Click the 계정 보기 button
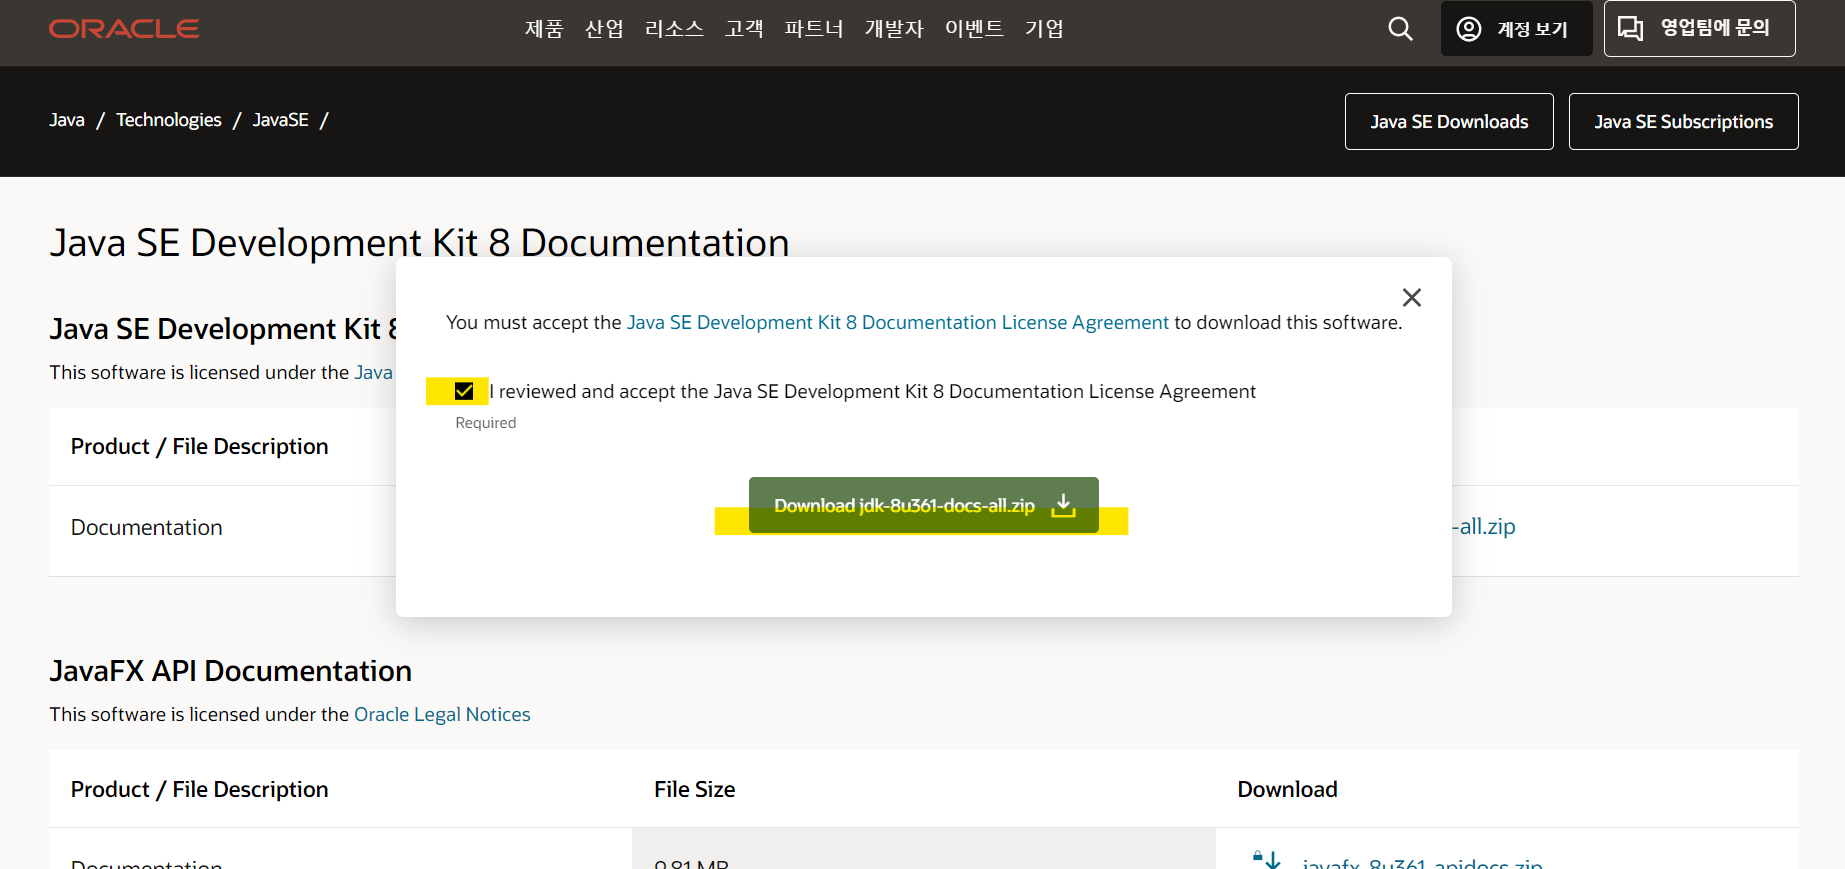 click(x=1516, y=29)
